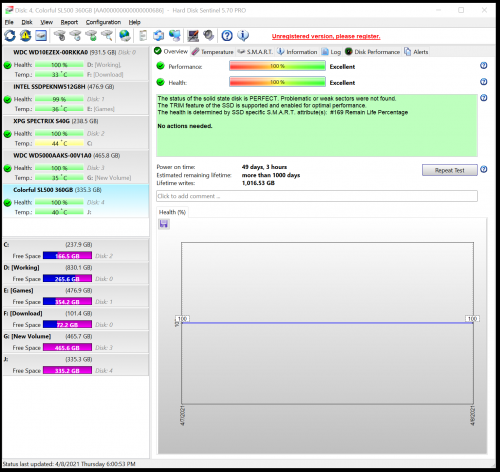500x472 pixels.
Task: Click the blue info bubble toolbar icon
Action: [x=243, y=35]
